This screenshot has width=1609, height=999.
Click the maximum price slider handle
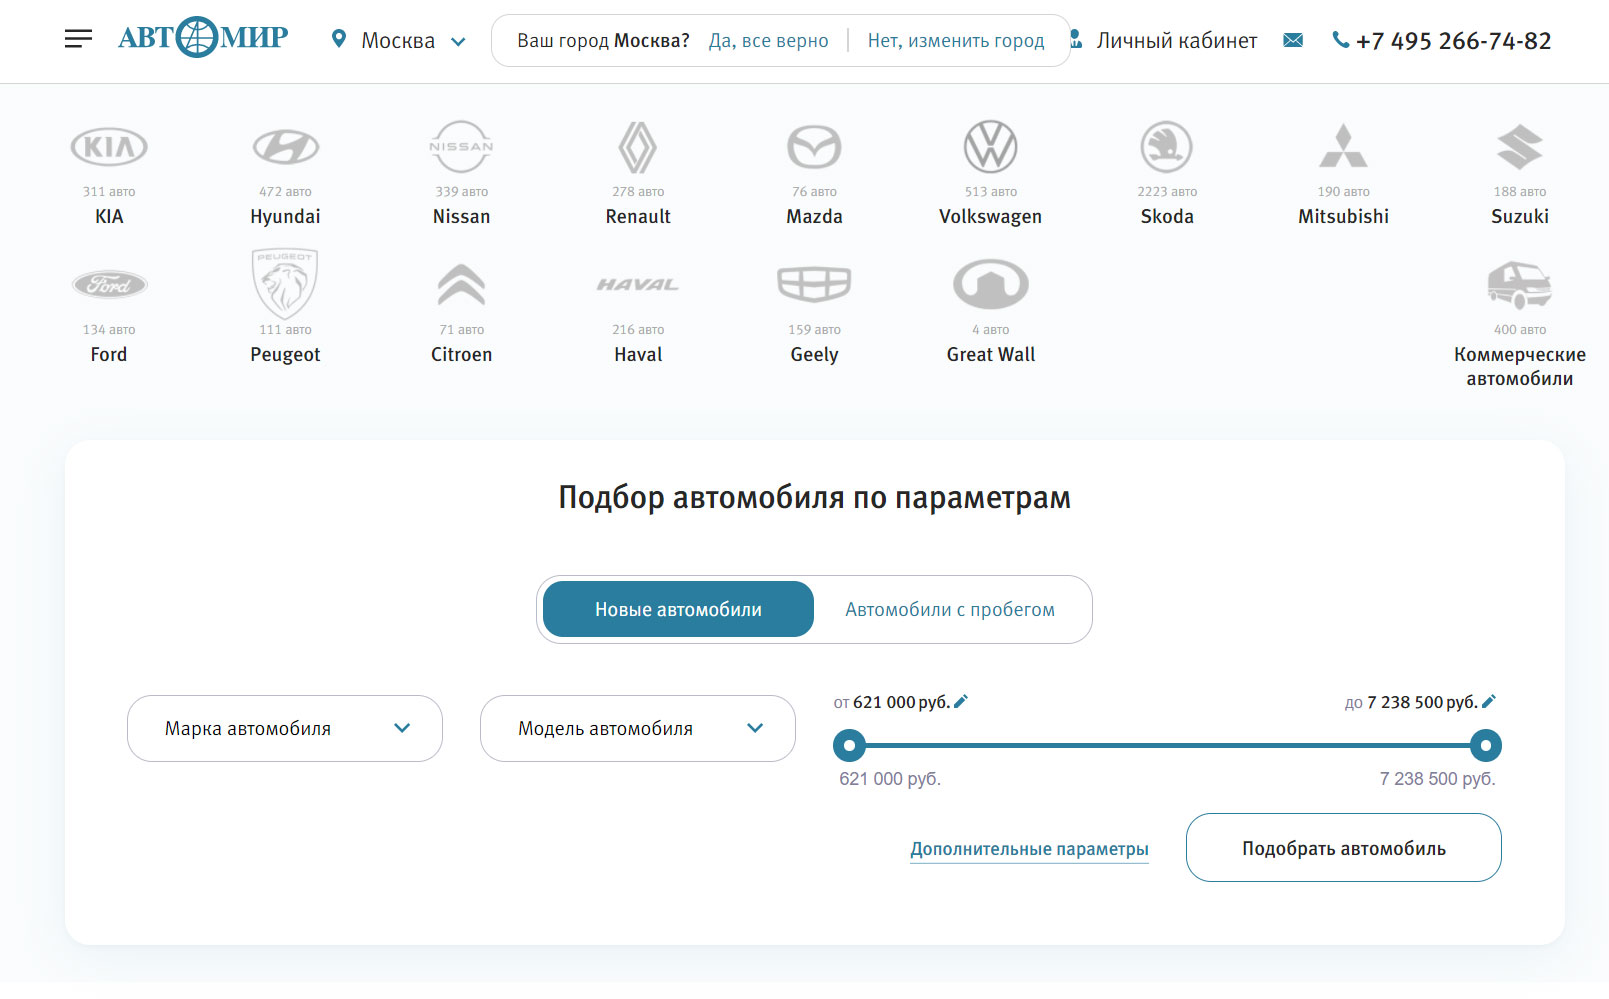click(x=1486, y=745)
